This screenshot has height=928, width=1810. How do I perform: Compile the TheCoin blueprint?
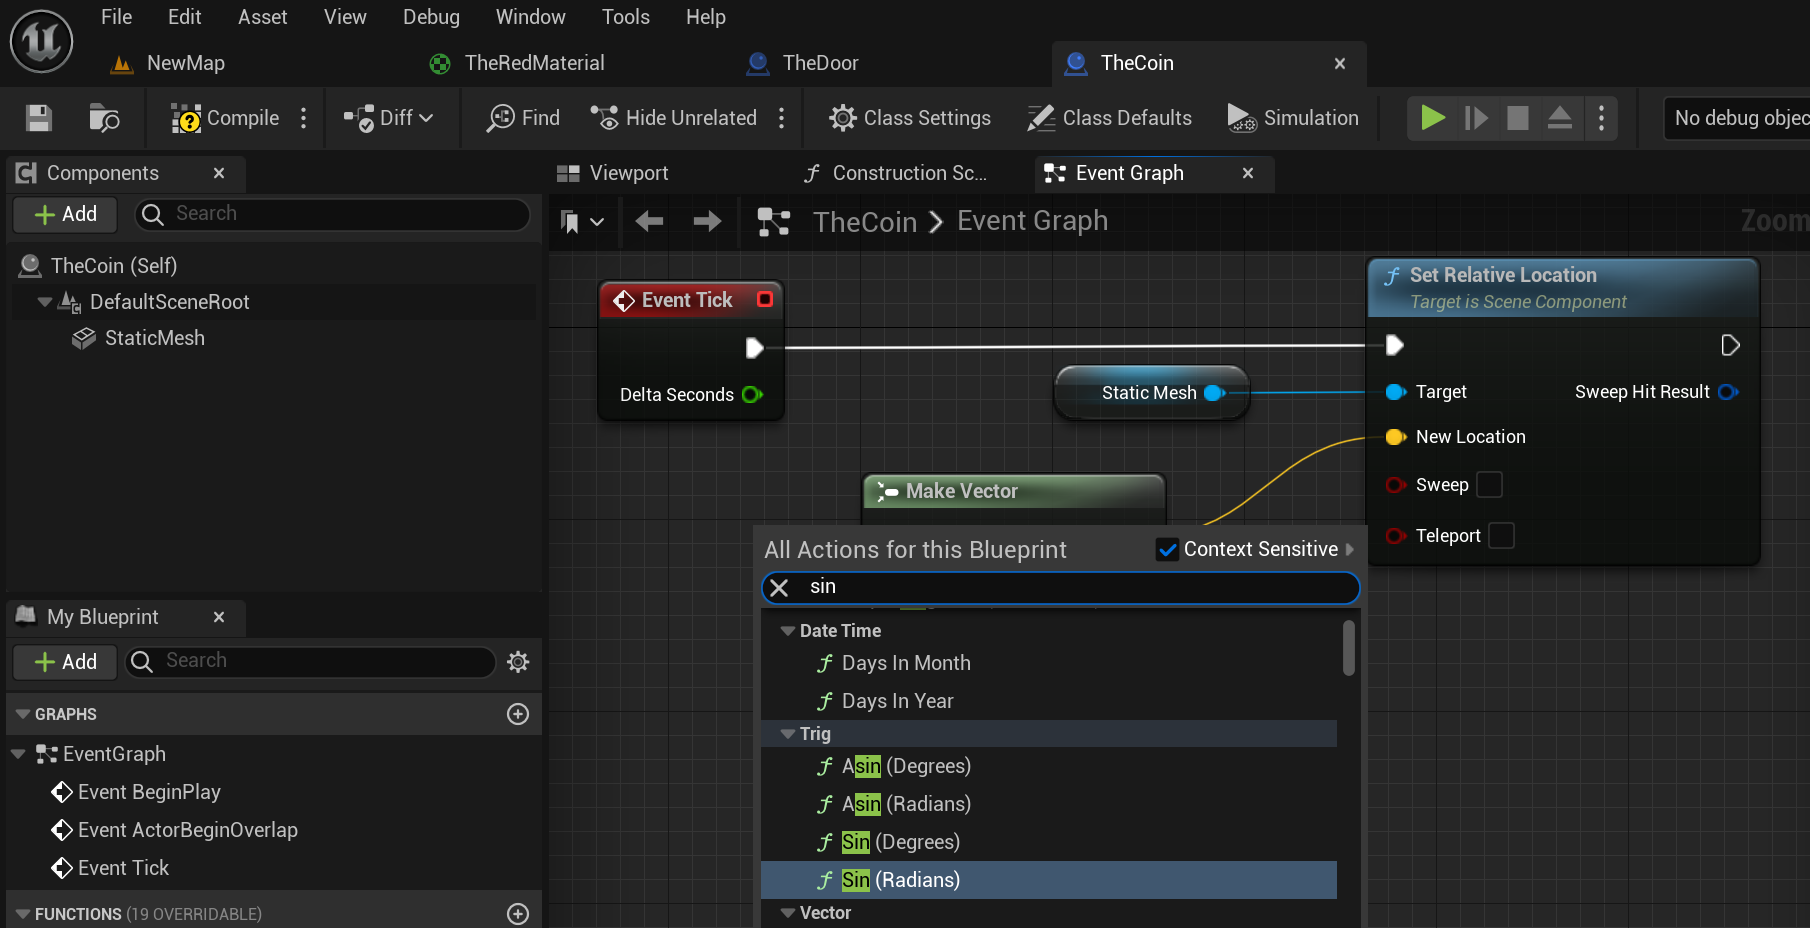pos(226,118)
